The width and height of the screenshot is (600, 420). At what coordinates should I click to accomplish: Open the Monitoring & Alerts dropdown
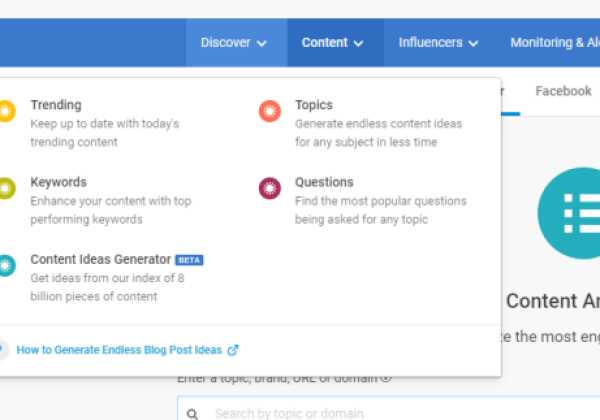[554, 43]
